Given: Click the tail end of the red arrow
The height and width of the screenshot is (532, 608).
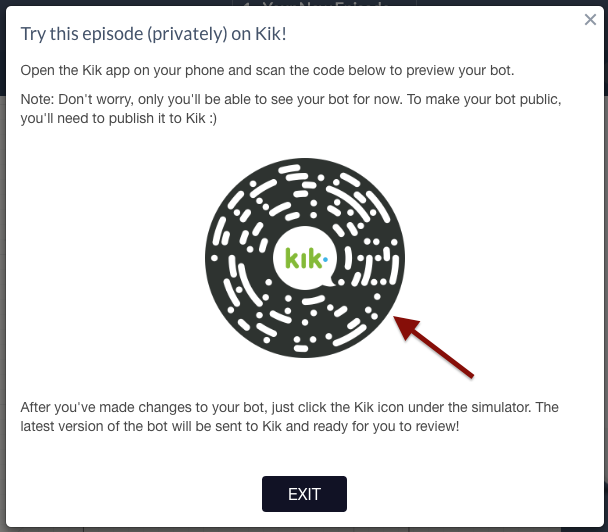Looking at the screenshot, I should [470, 375].
